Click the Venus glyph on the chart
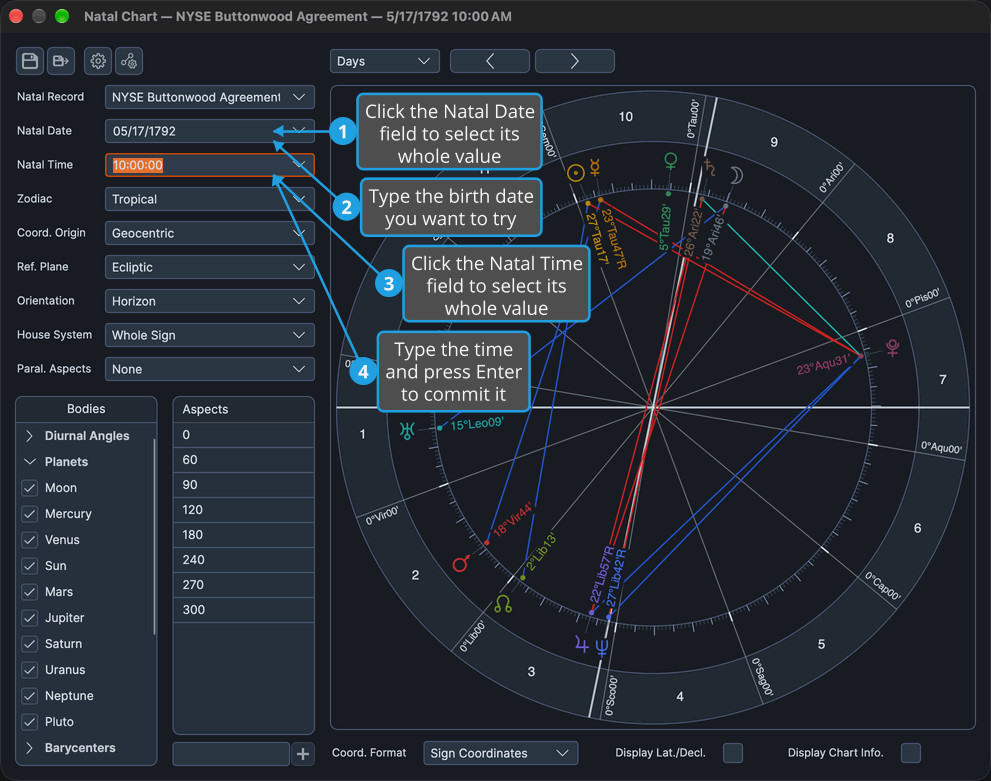Image resolution: width=991 pixels, height=781 pixels. [x=671, y=161]
